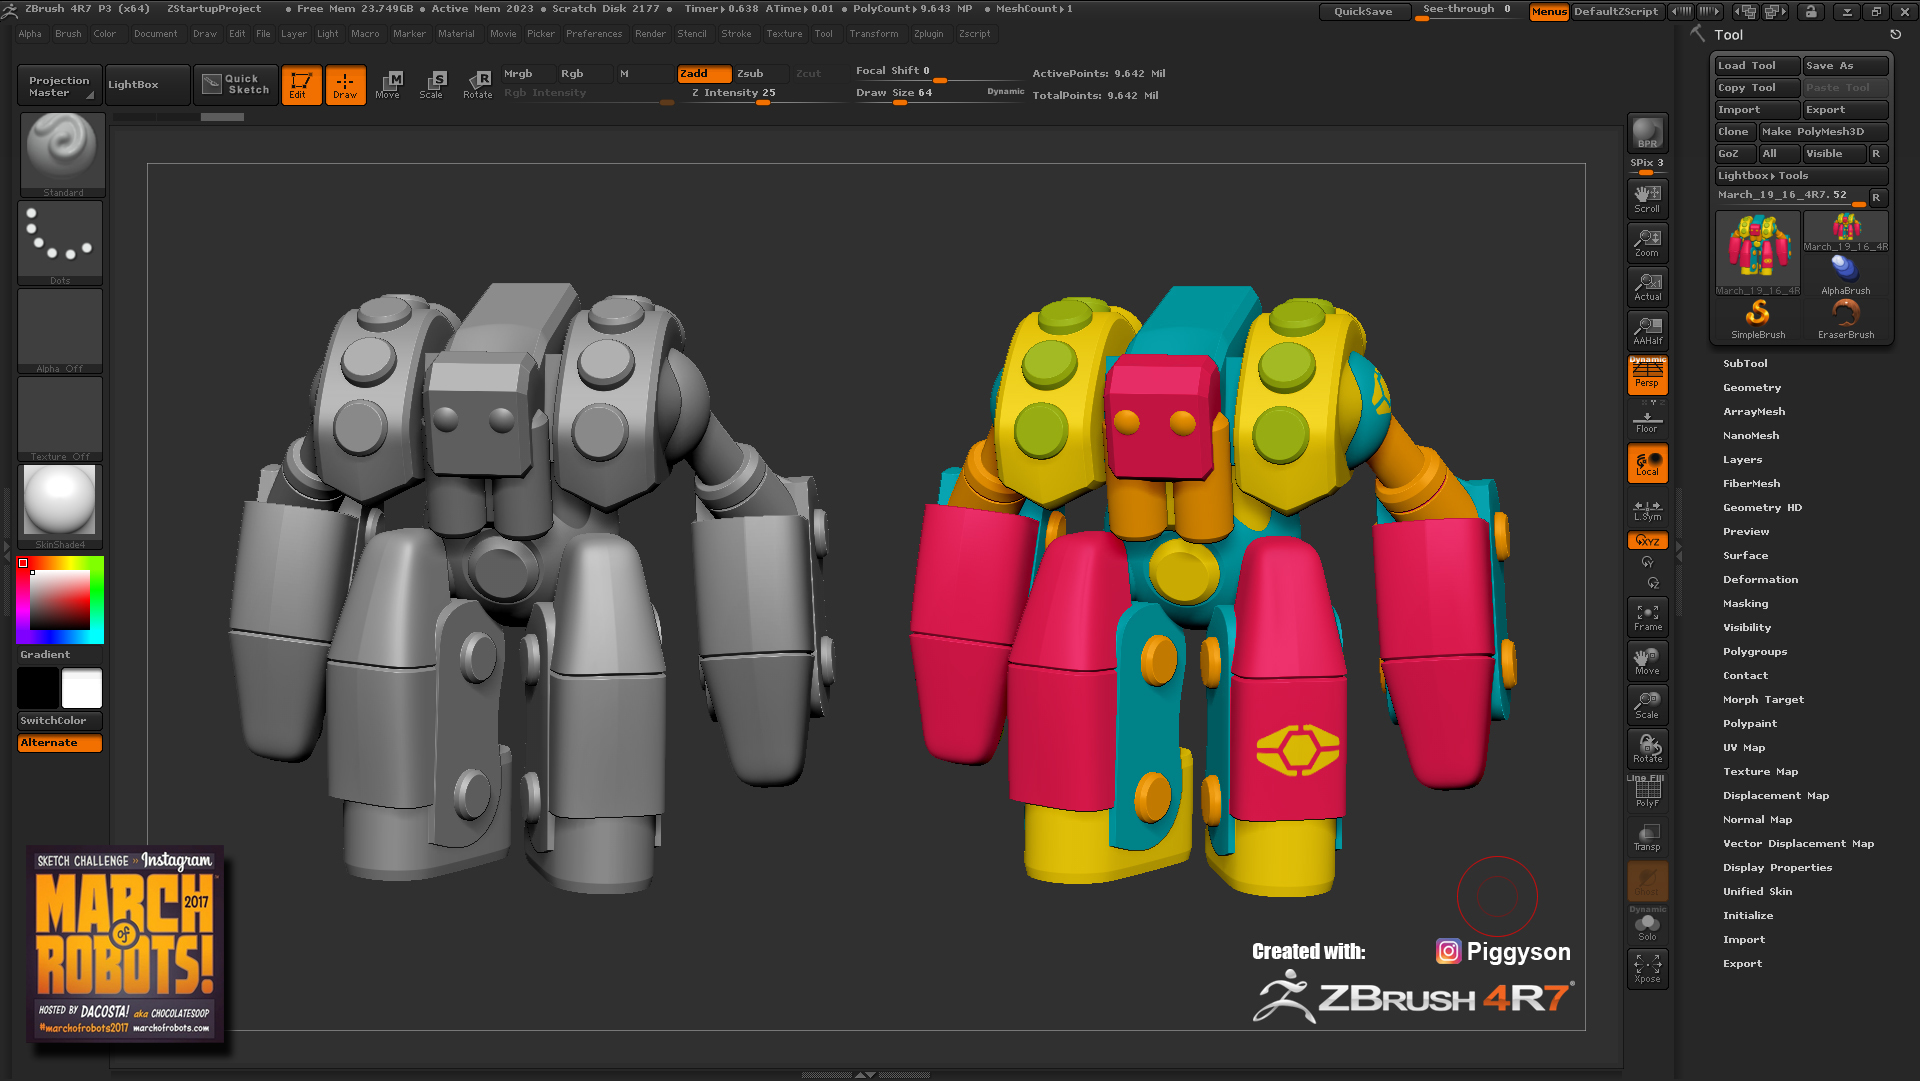Image resolution: width=1920 pixels, height=1081 pixels.
Task: Open the Preferences menu
Action: pos(593,34)
